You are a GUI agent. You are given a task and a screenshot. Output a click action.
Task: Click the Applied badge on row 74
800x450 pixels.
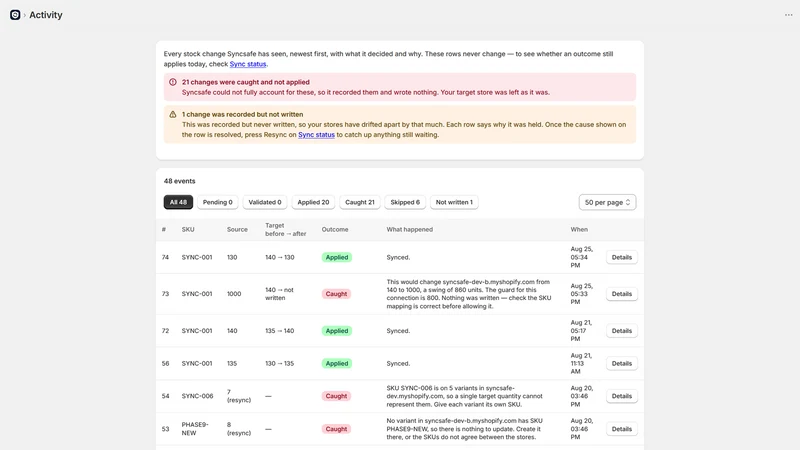[337, 257]
